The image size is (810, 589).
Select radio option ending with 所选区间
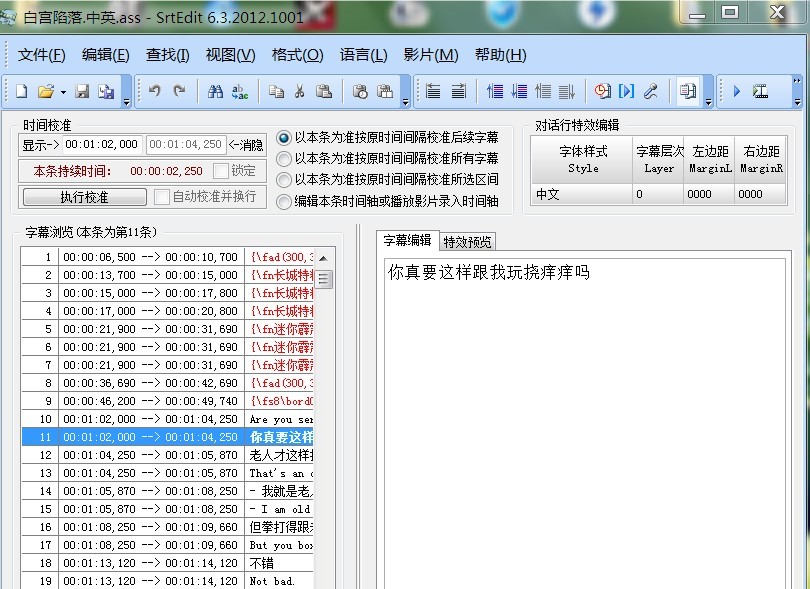pyautogui.click(x=284, y=180)
